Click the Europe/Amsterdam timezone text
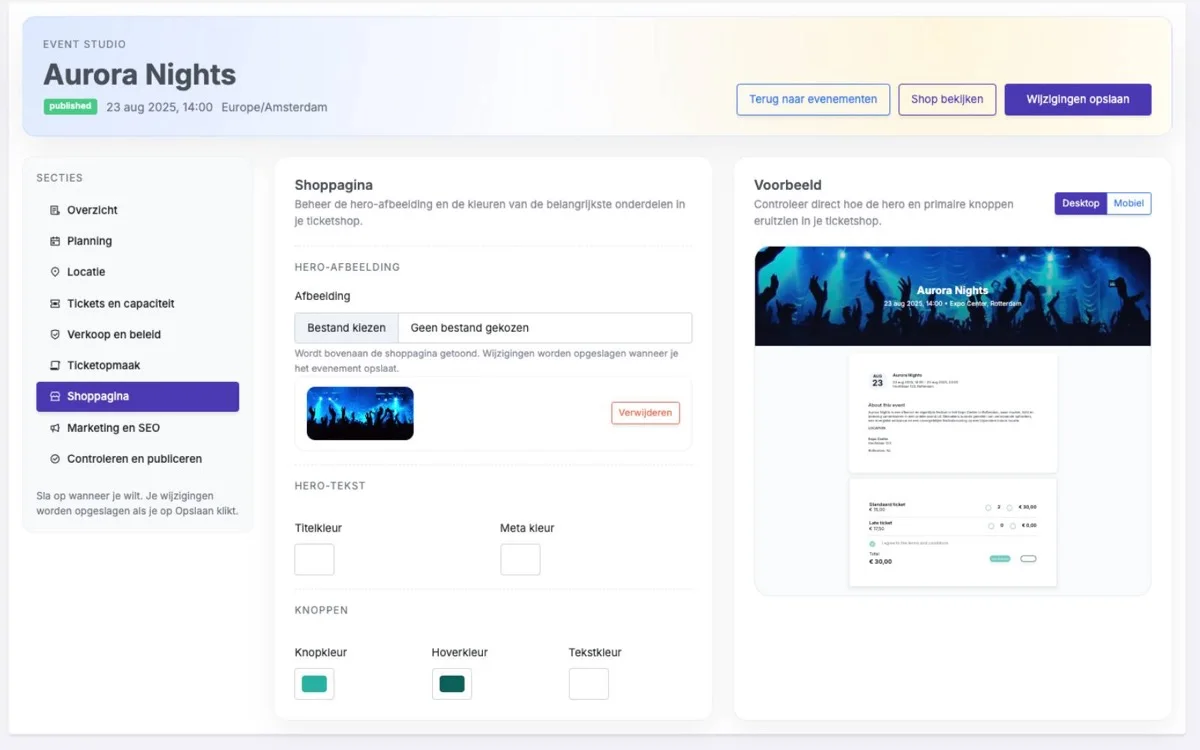The width and height of the screenshot is (1200, 750). point(274,107)
